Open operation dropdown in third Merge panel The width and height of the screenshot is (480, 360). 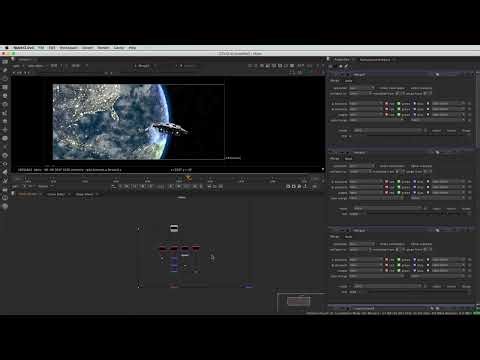[x=361, y=244]
